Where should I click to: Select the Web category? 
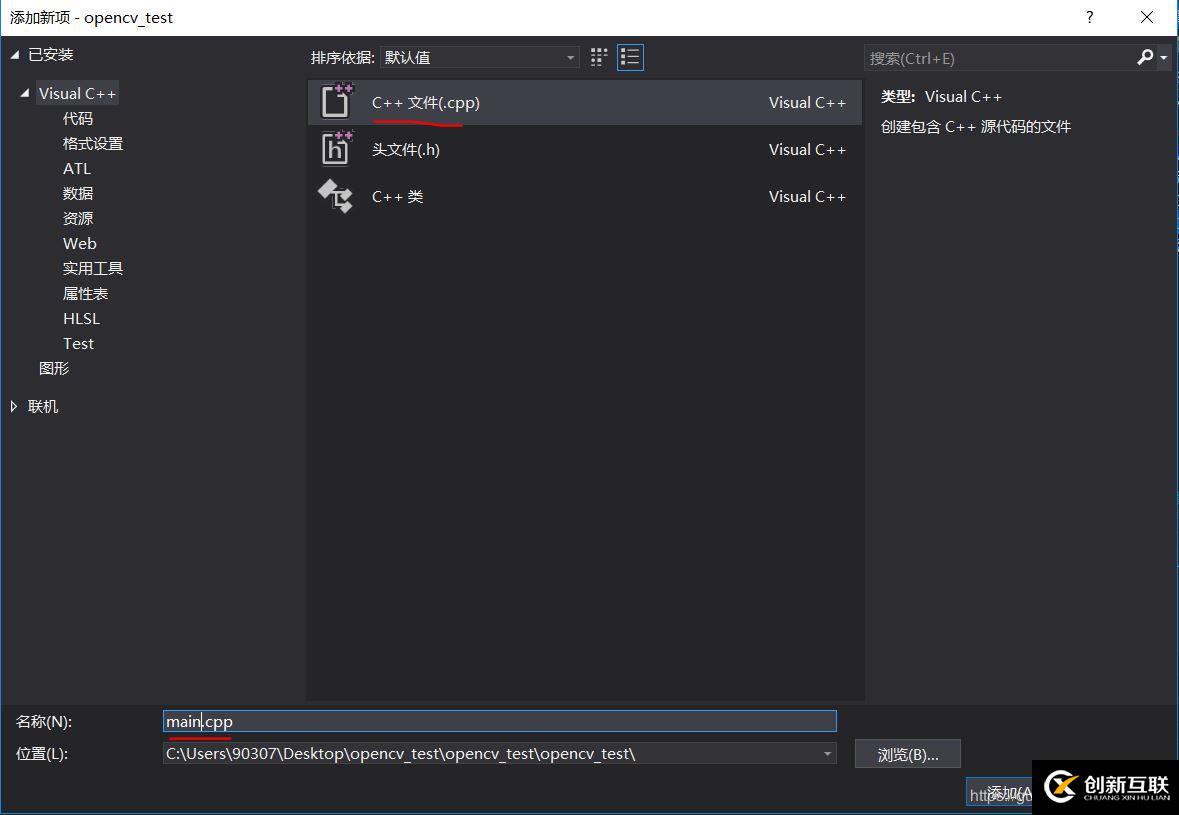80,243
